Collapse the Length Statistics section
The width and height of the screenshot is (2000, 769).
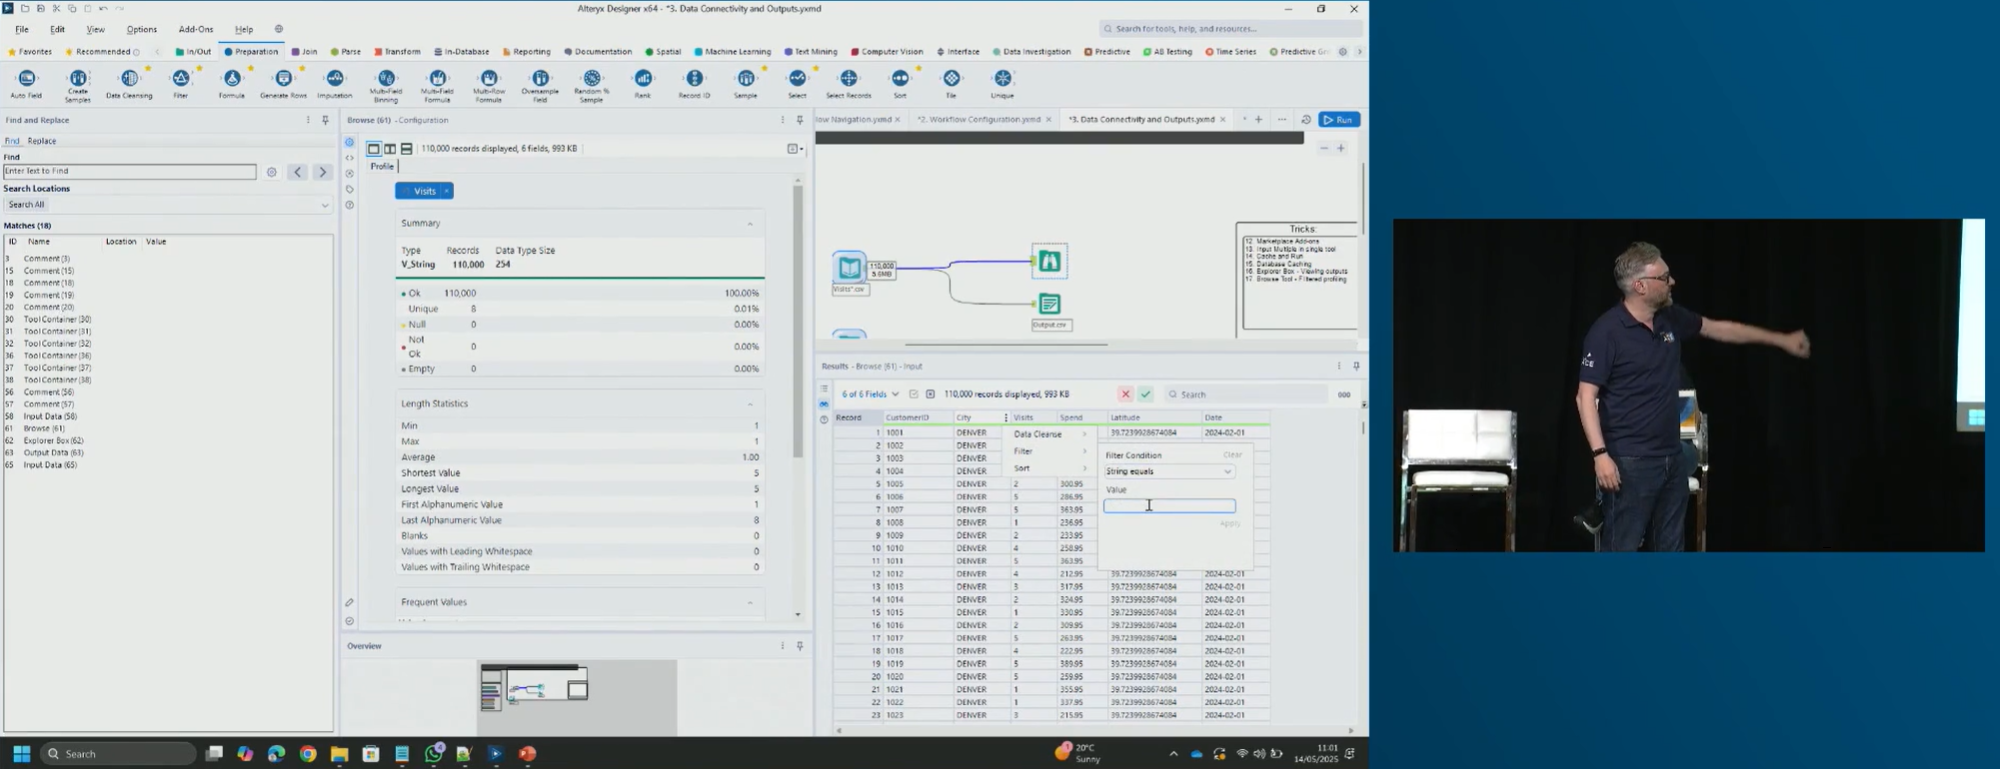click(x=750, y=404)
